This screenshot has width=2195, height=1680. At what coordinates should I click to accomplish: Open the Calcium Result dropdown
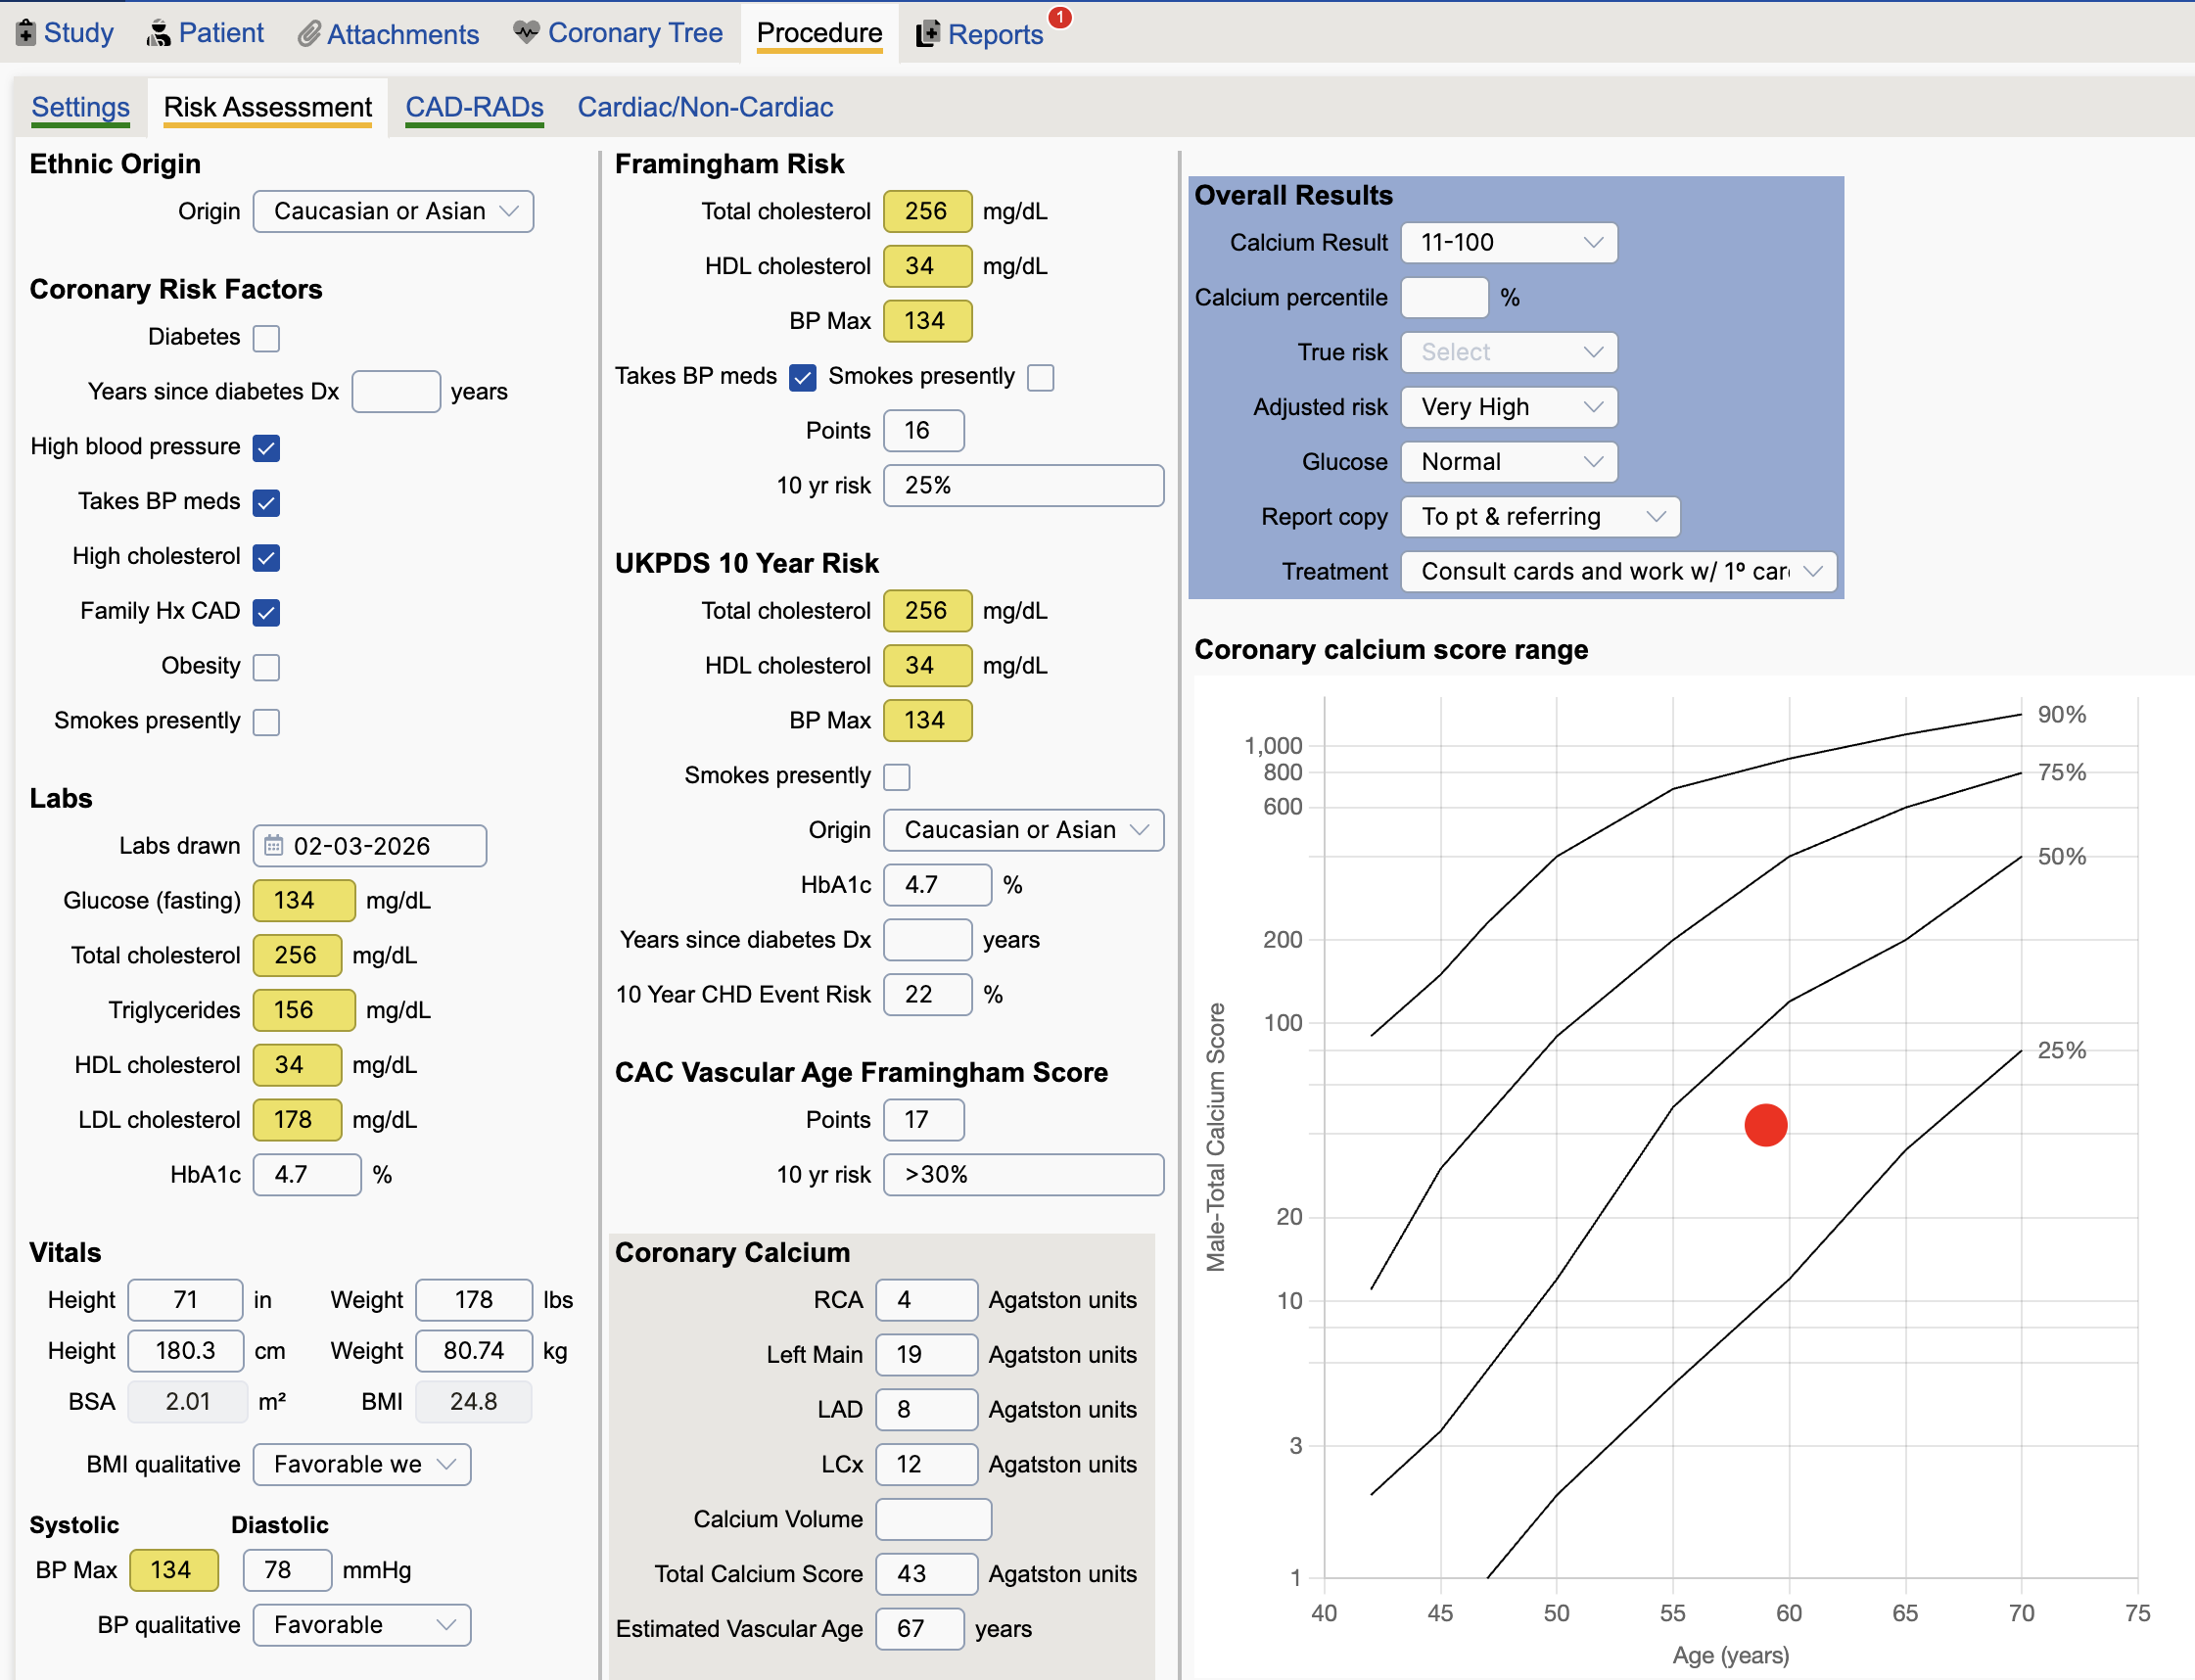point(1508,243)
